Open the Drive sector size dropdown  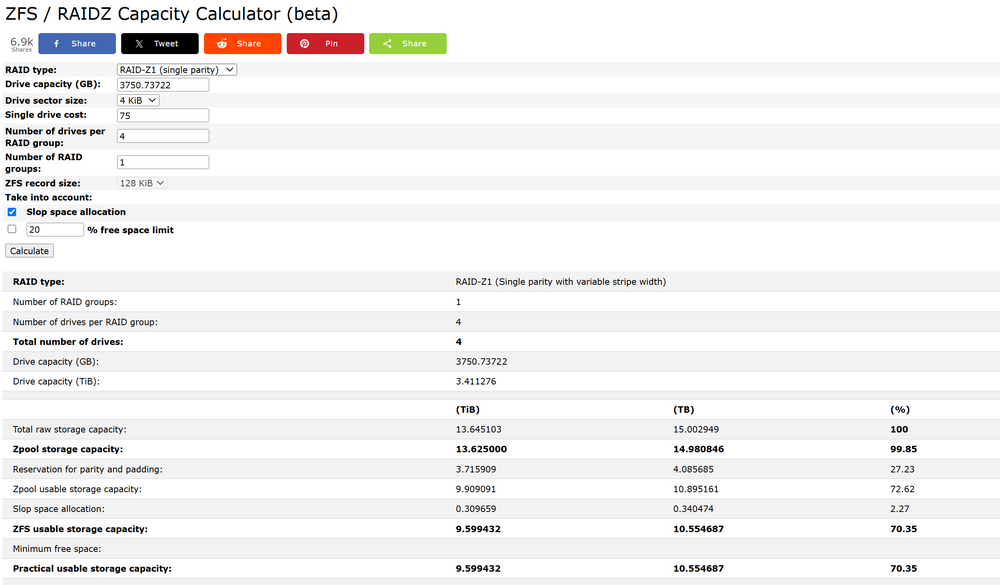tap(138, 100)
